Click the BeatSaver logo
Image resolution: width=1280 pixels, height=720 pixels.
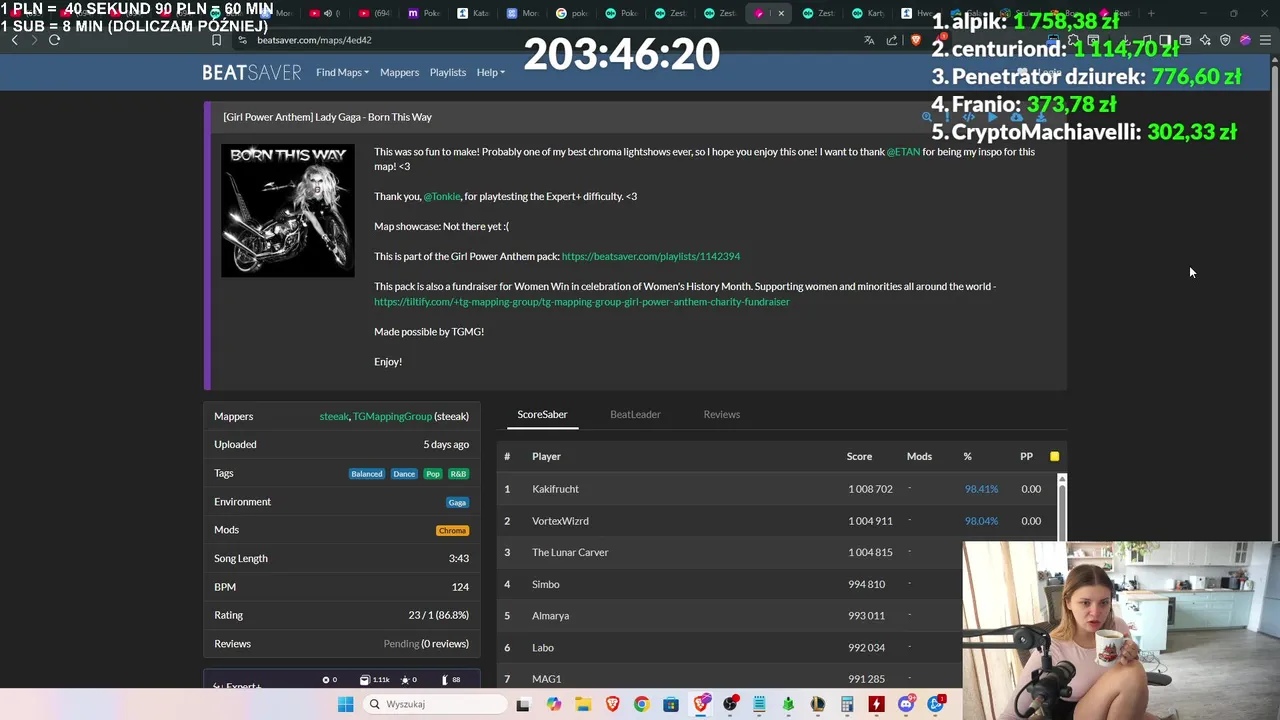(x=251, y=72)
